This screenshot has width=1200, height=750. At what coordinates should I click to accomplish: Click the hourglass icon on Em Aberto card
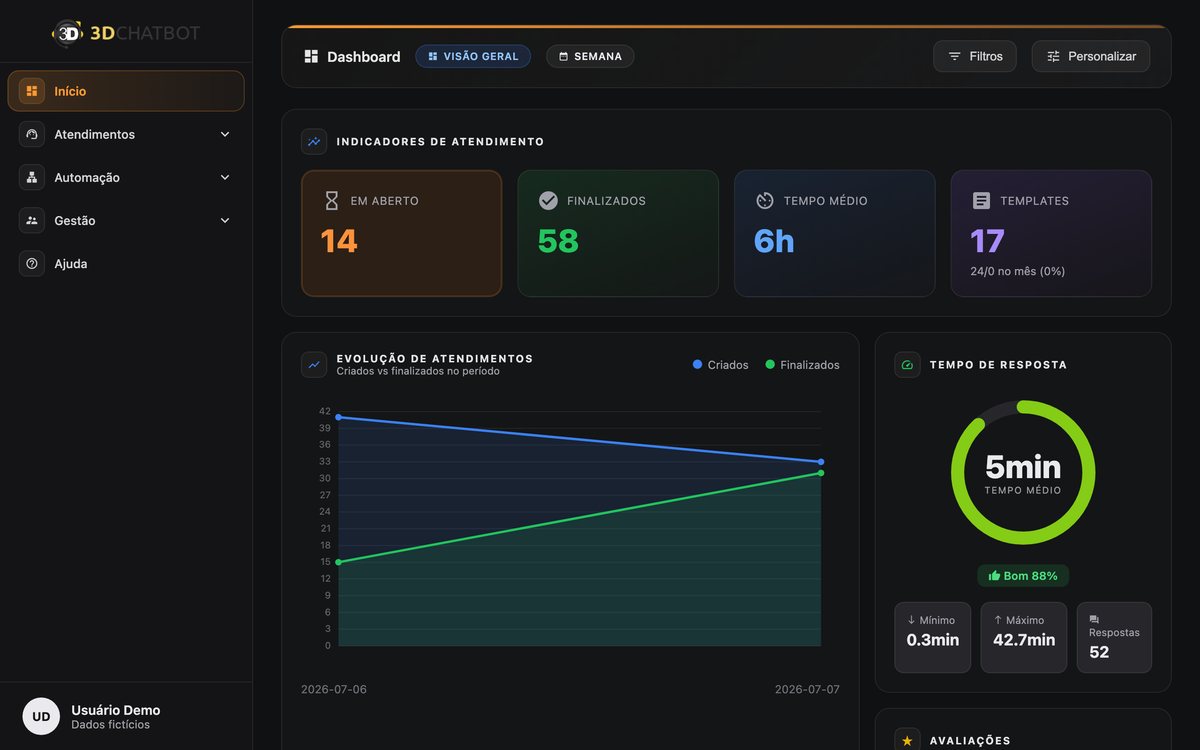[332, 201]
